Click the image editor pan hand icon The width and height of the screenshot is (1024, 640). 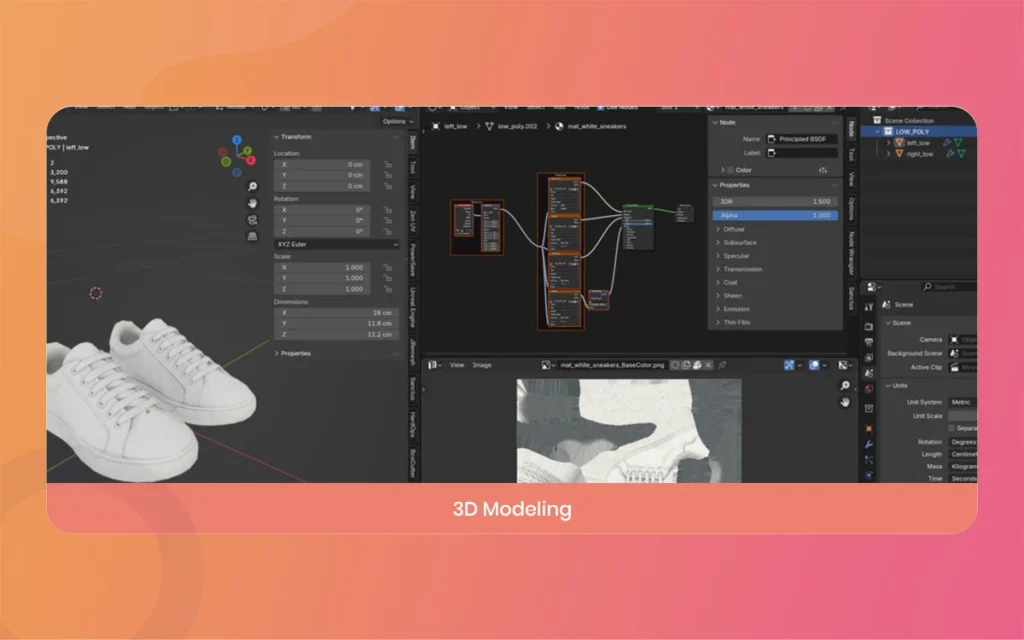click(x=845, y=402)
